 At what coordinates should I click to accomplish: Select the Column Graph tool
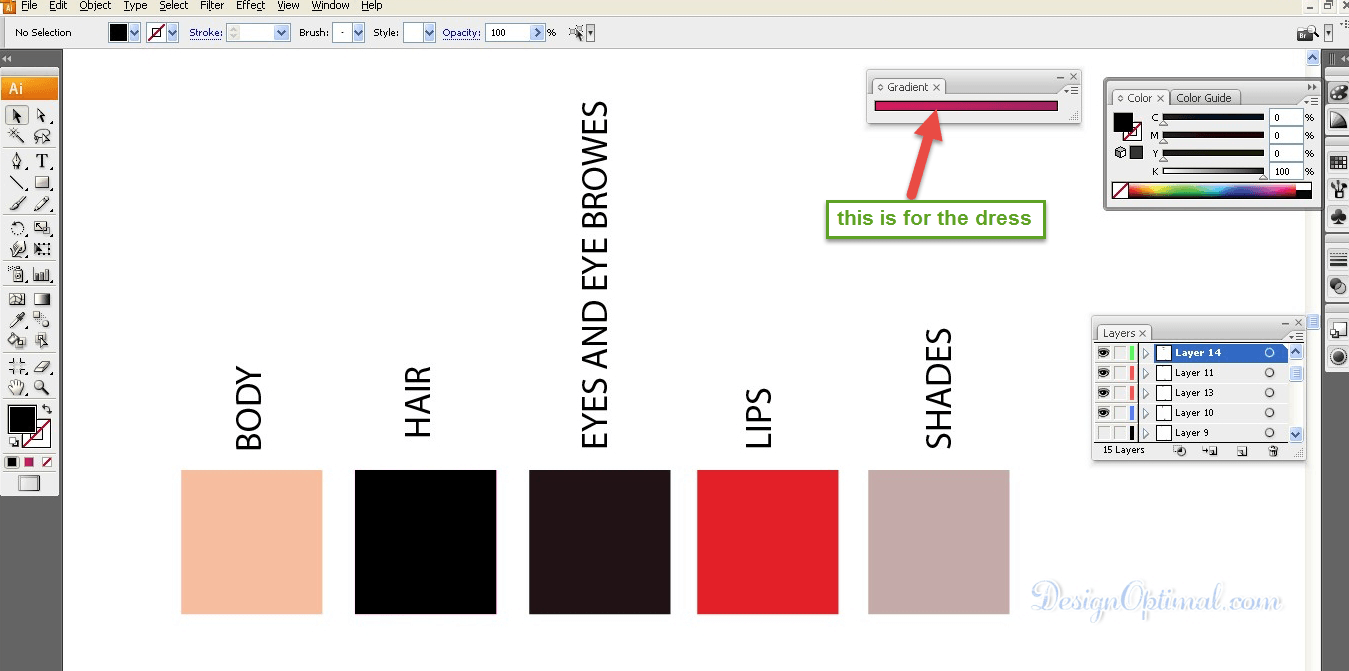(x=42, y=274)
